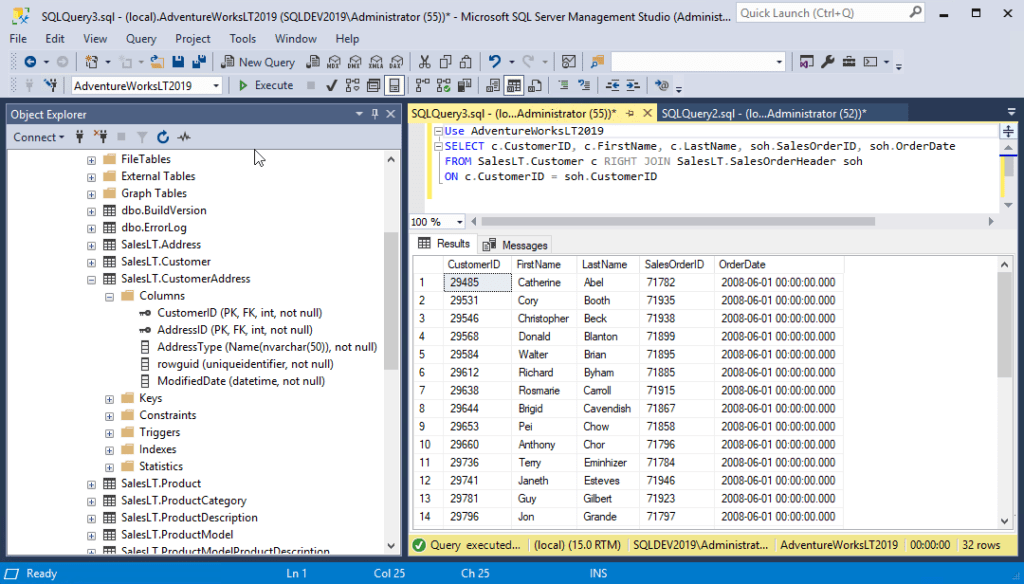The width and height of the screenshot is (1024, 584).
Task: Select the Results tab
Action: coord(444,244)
